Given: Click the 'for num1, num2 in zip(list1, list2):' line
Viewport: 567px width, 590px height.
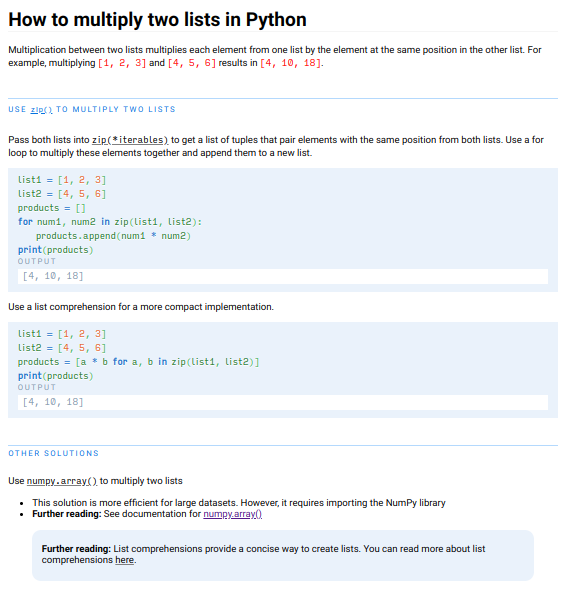Looking at the screenshot, I should point(110,222).
